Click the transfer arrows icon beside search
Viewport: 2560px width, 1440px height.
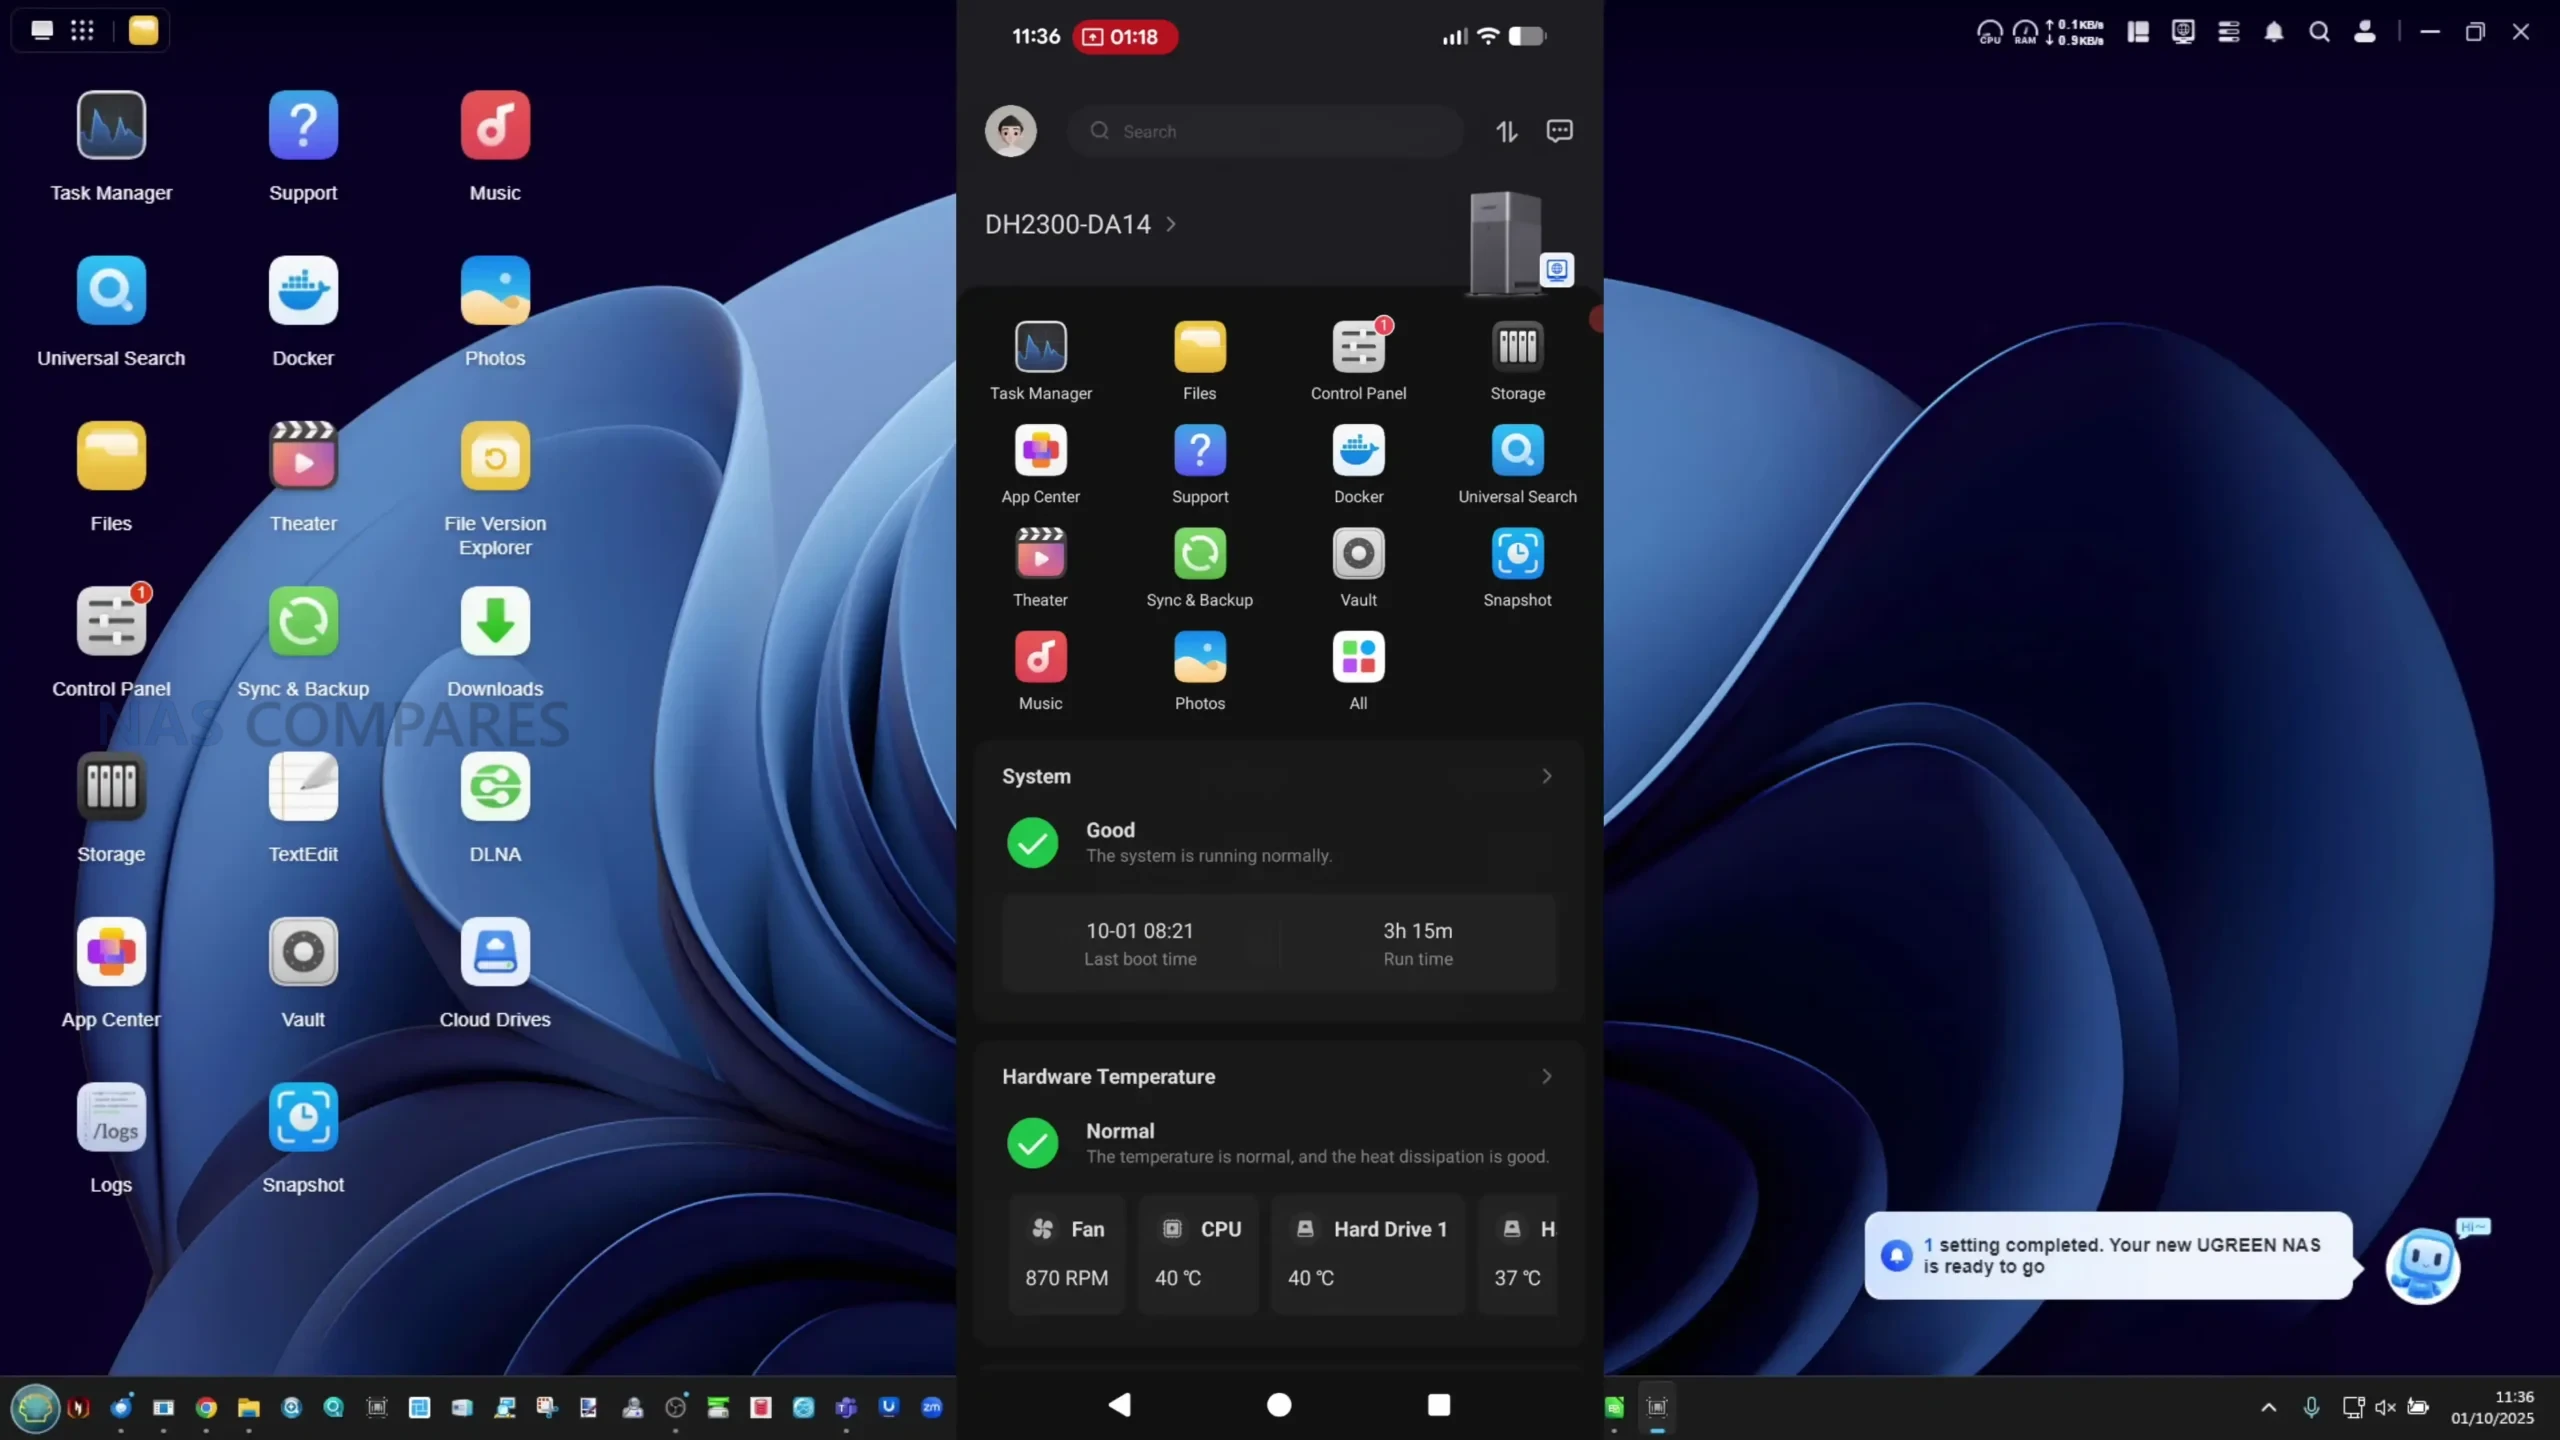click(x=1506, y=131)
